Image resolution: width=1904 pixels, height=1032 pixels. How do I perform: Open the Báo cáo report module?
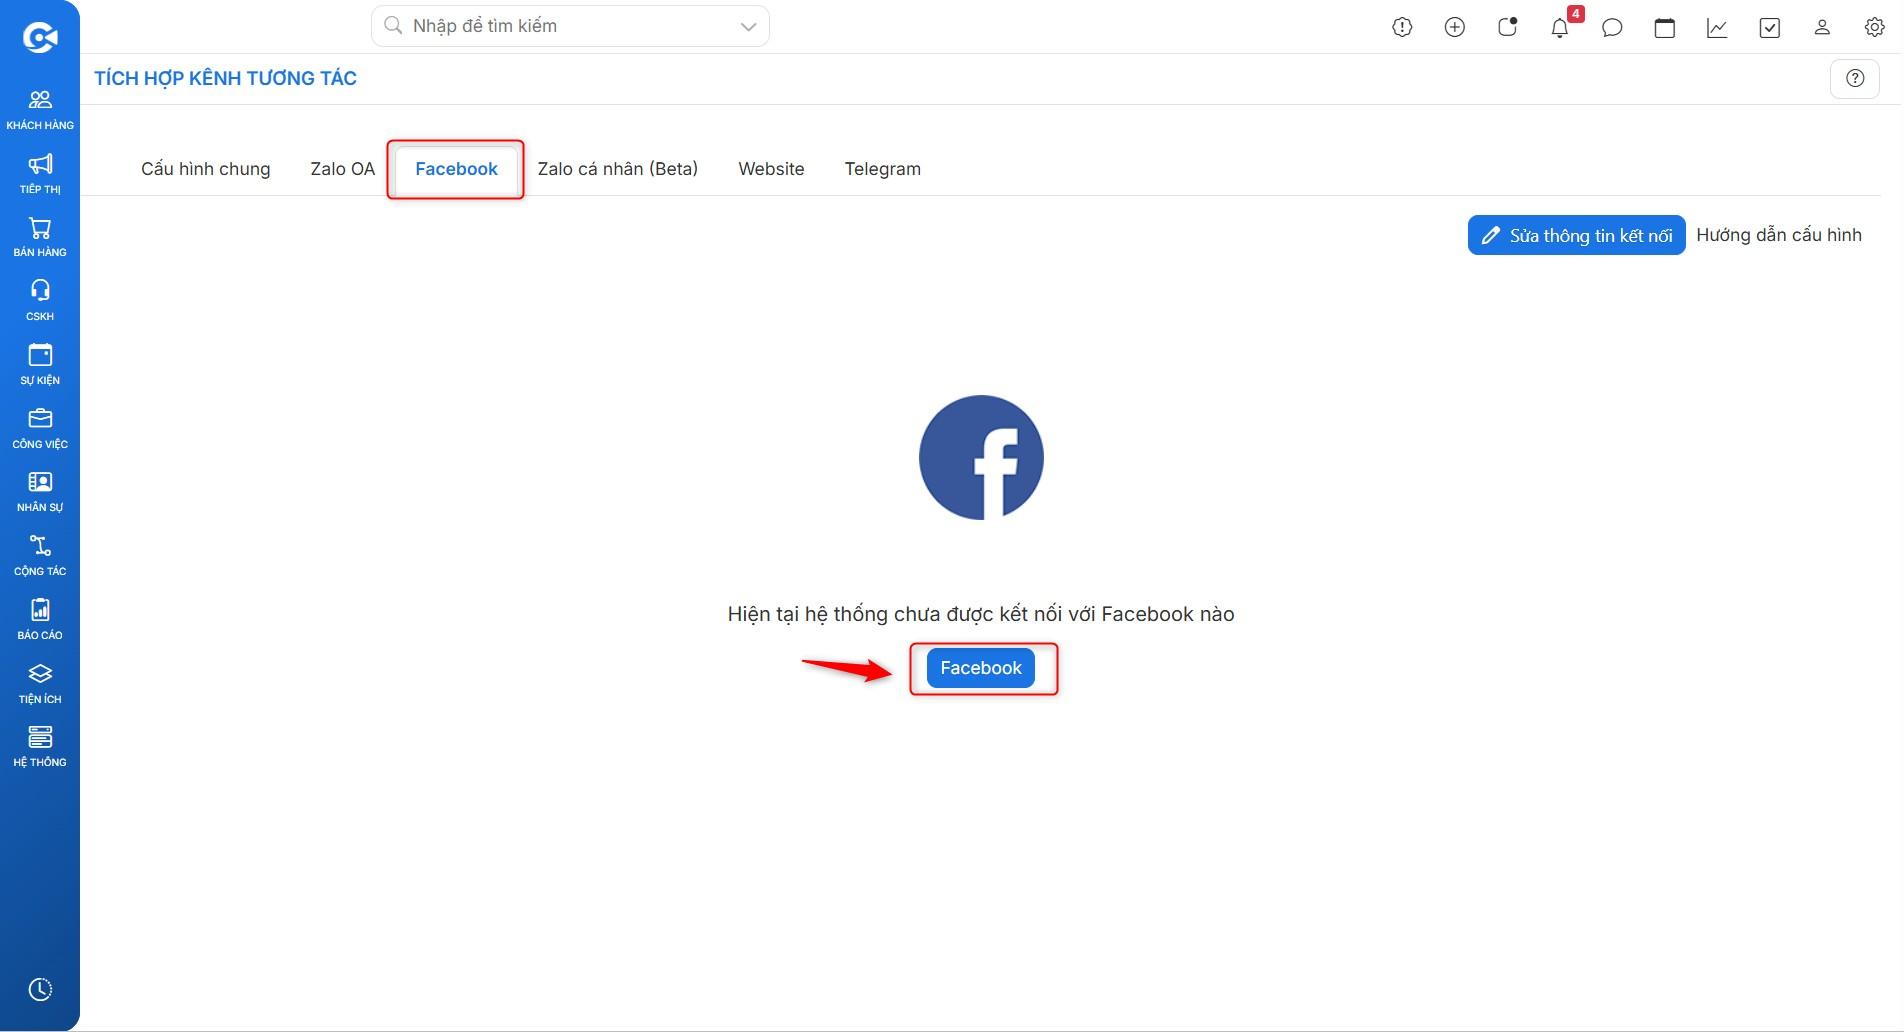40,619
